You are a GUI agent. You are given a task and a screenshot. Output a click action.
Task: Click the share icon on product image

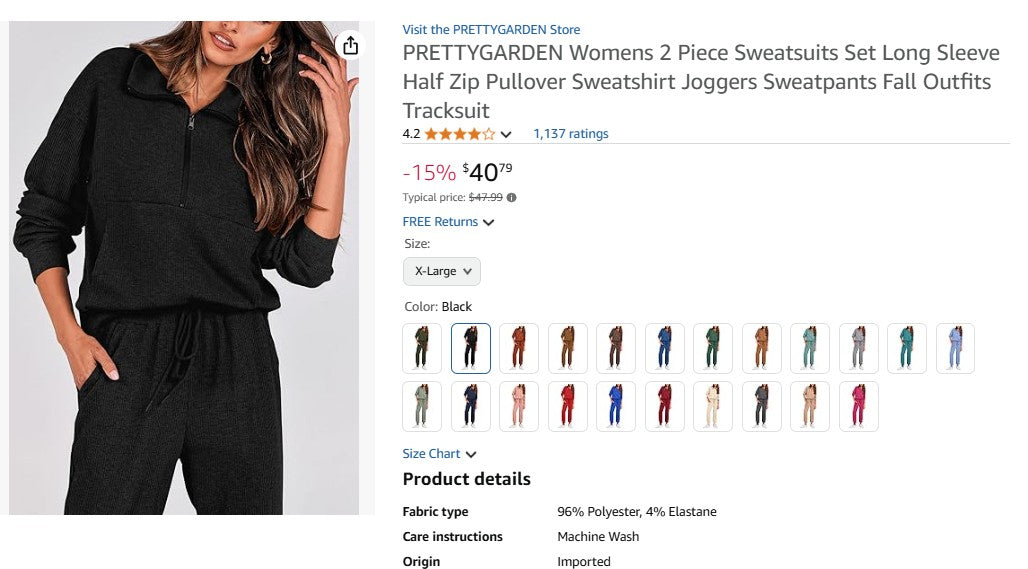coord(350,45)
